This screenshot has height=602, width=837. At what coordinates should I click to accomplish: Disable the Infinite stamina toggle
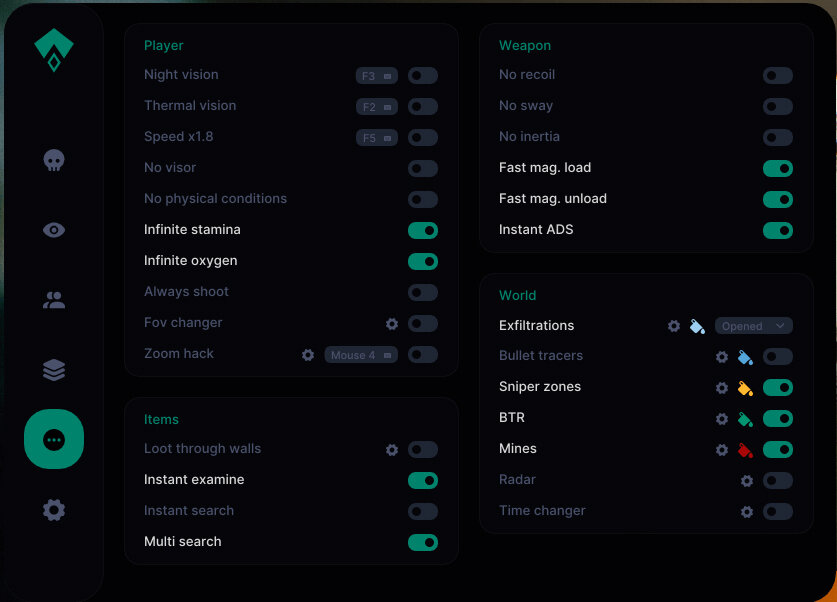pos(423,230)
